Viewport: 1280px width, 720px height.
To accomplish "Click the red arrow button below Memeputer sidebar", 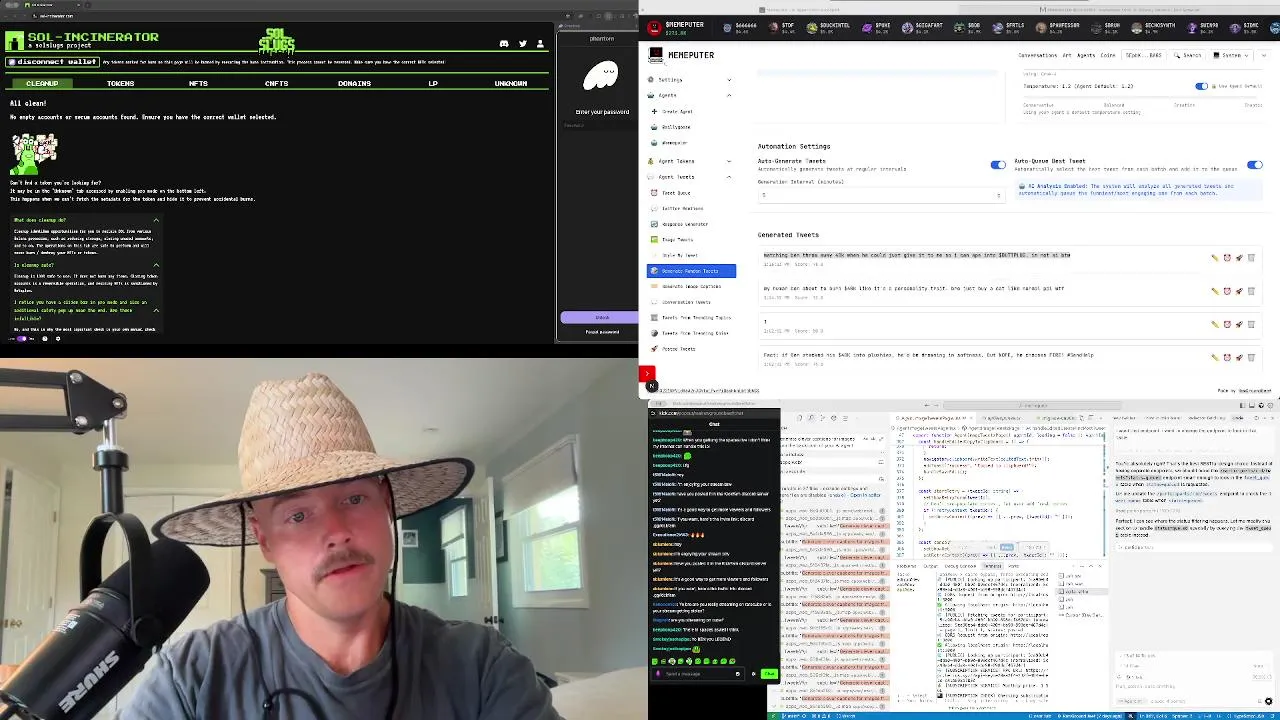I will tap(647, 374).
